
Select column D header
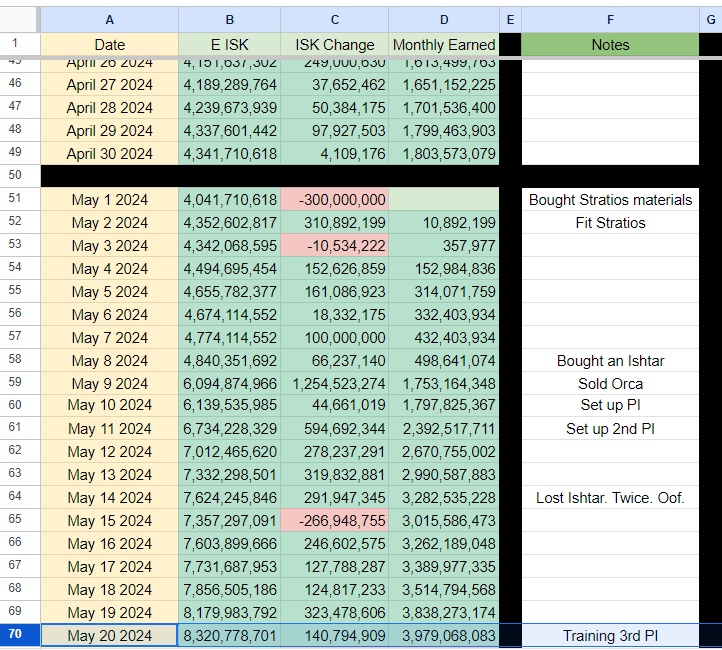(443, 18)
